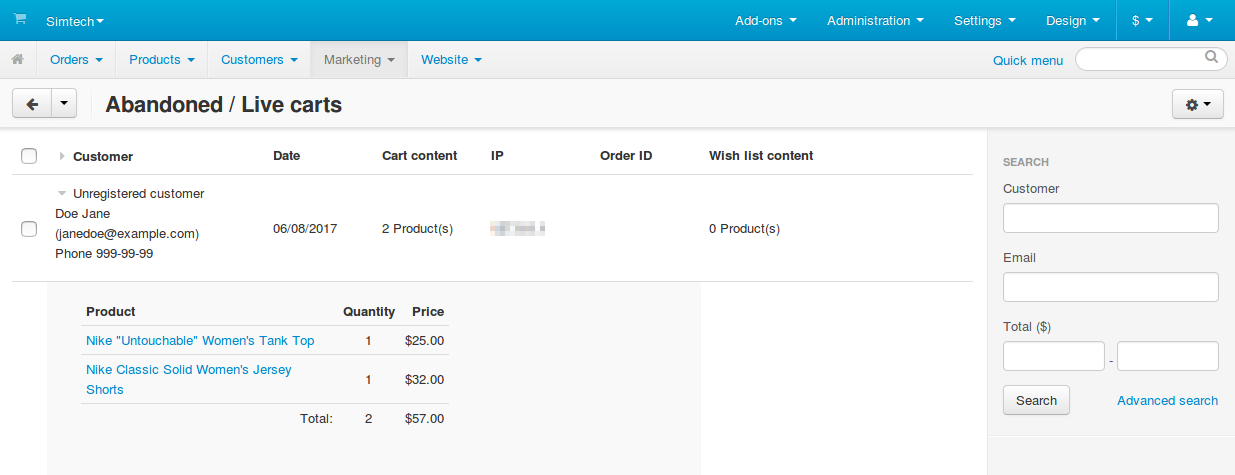Open the dropdown beside the back arrow
1235x475 pixels.
tap(64, 104)
